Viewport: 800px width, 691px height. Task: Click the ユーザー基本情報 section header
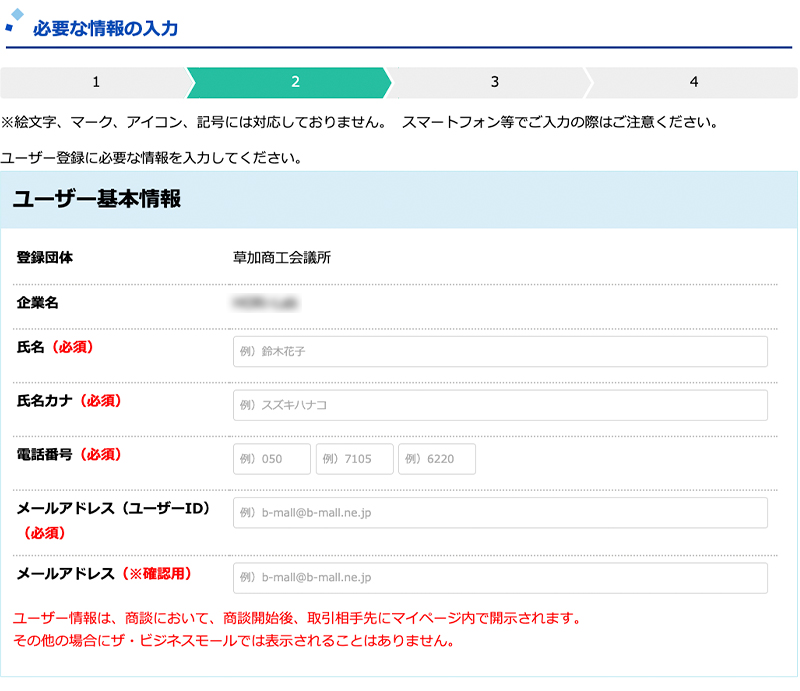(x=97, y=199)
